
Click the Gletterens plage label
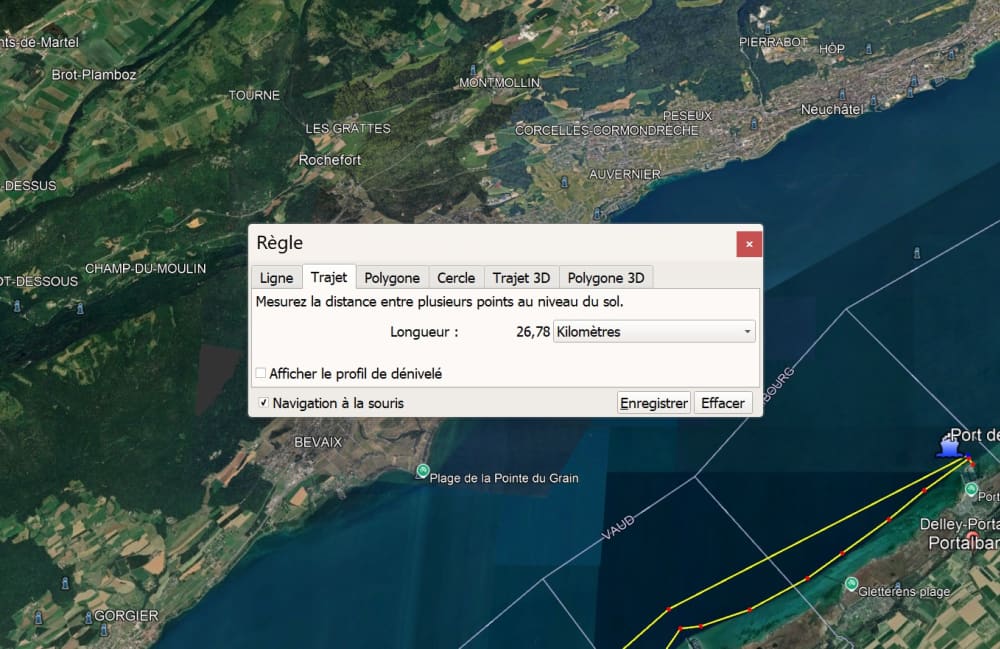(904, 592)
